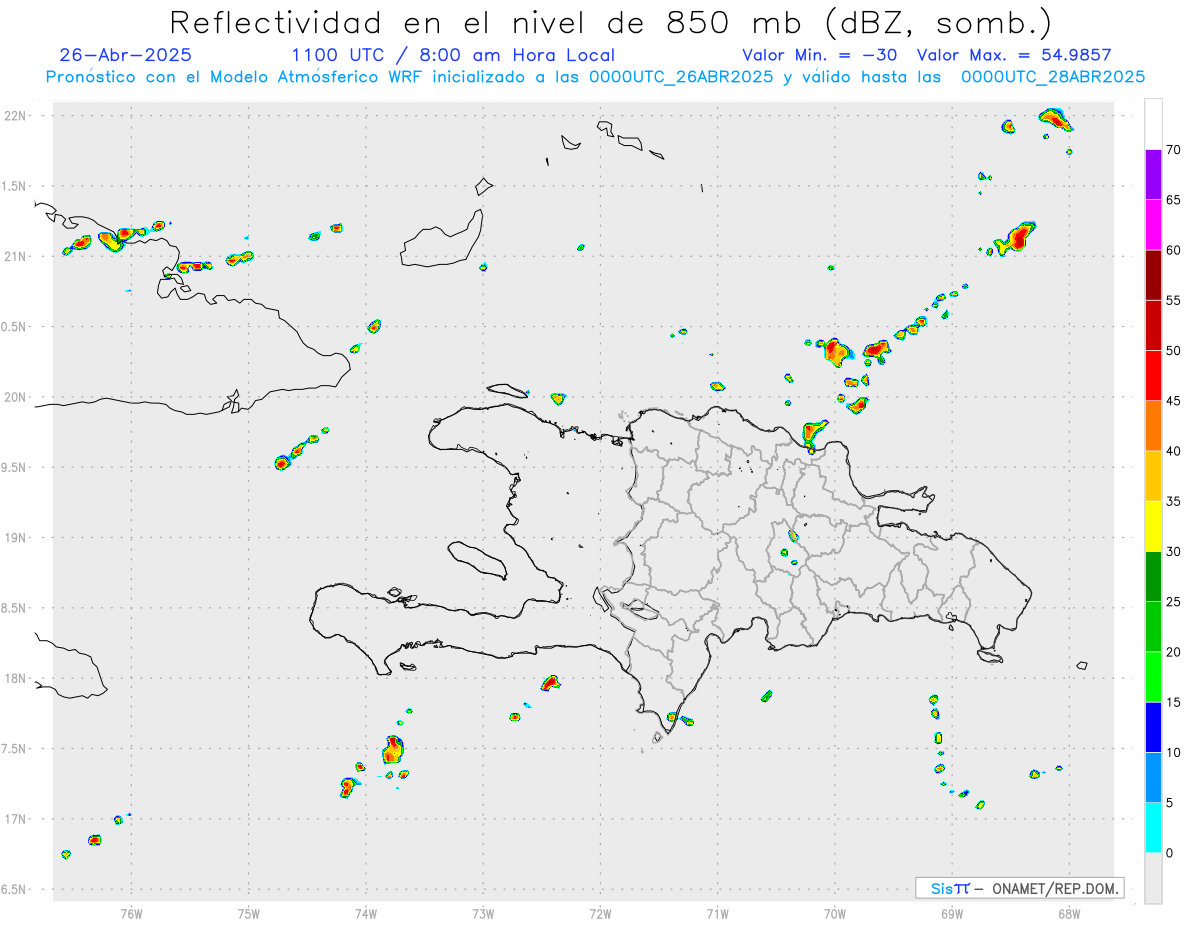The image size is (1200, 927).
Task: Click the colorbar label '30'
Action: tap(1173, 552)
